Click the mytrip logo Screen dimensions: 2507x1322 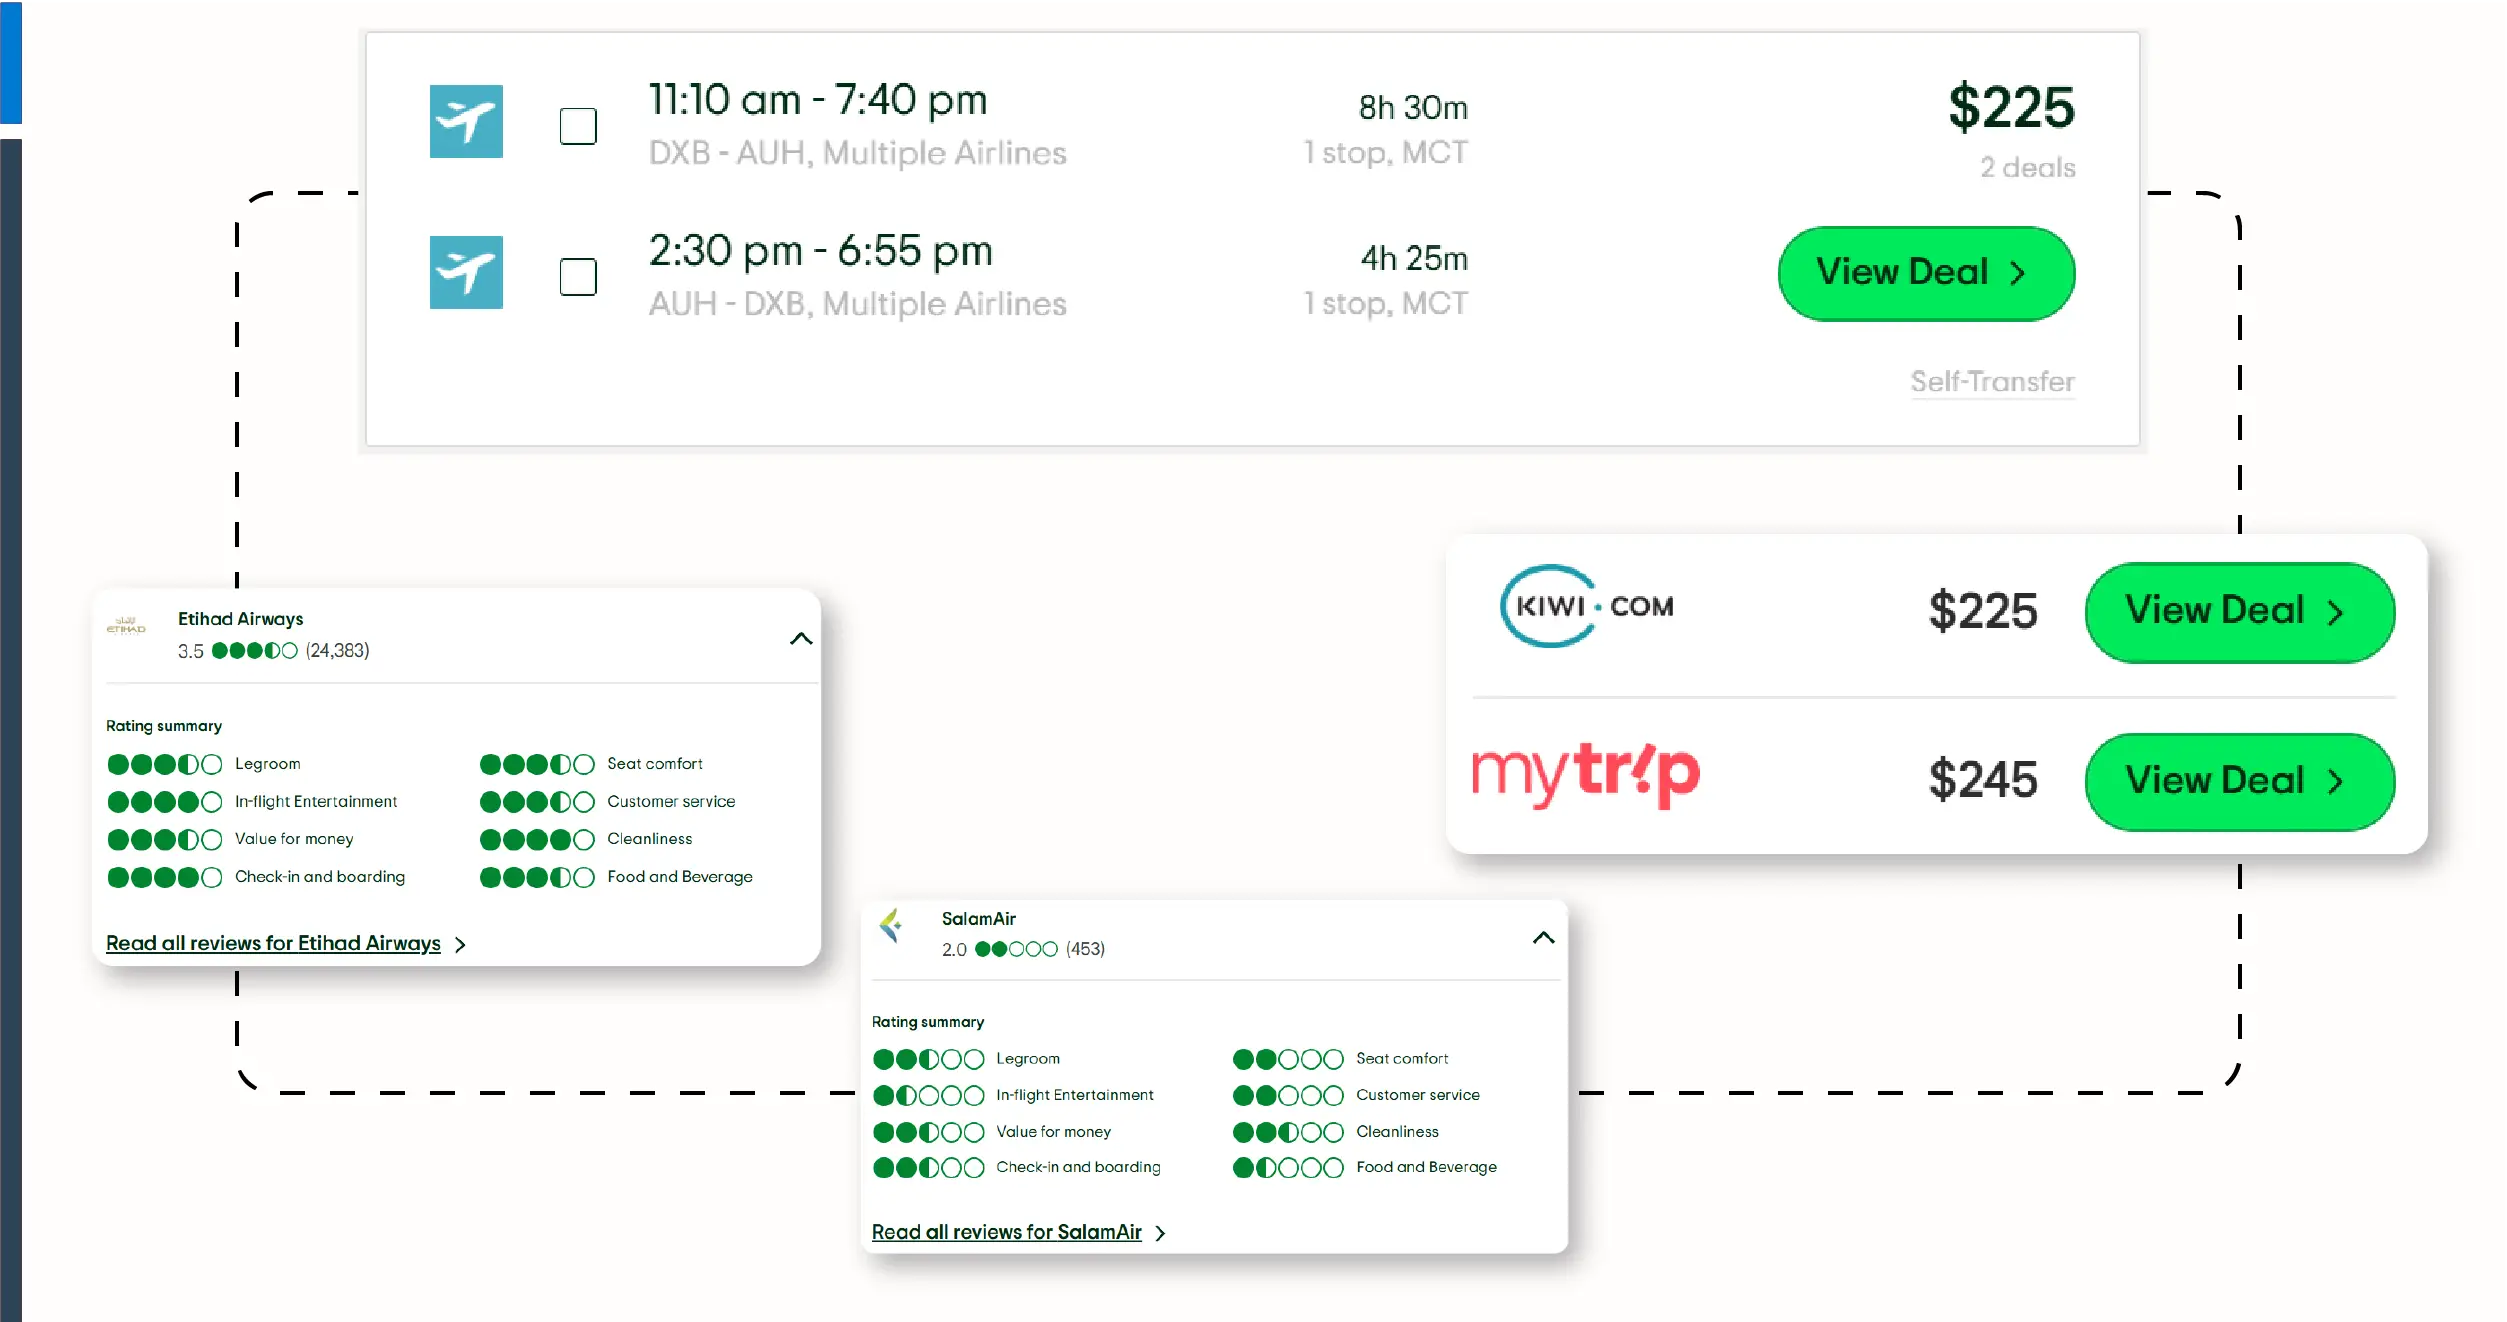[x=1586, y=774]
